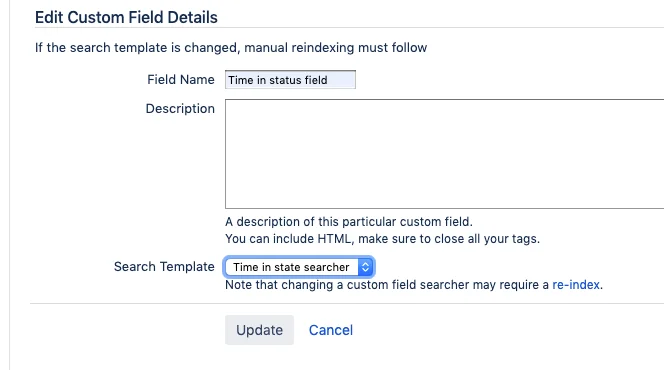Click the divider line above the Update button
This screenshot has height=370, width=664.
click(x=347, y=303)
